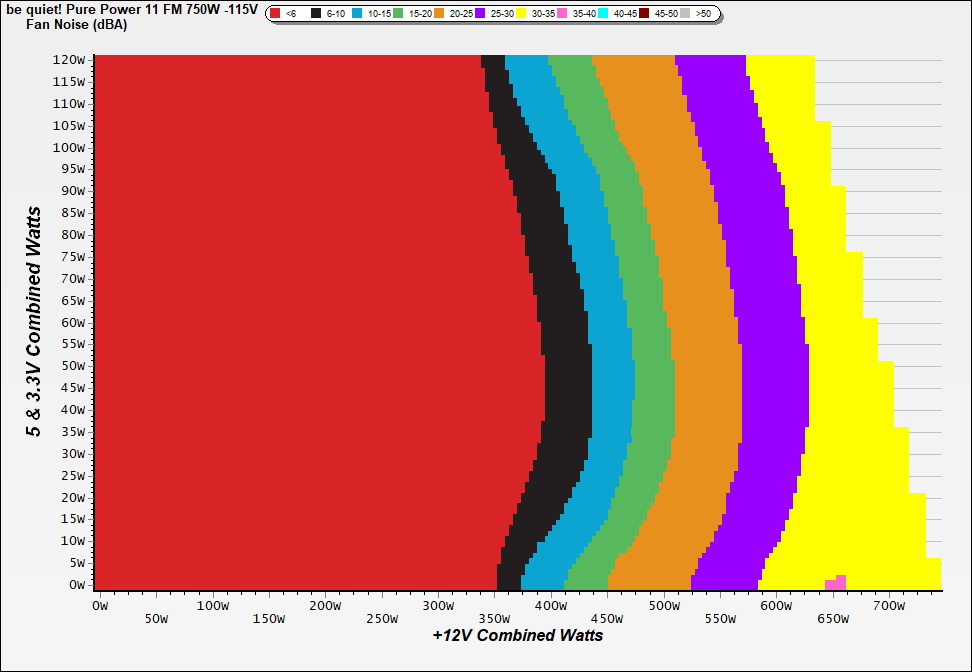This screenshot has width=972, height=672.
Task: Click the pink 35-40 legend swatch
Action: [562, 14]
